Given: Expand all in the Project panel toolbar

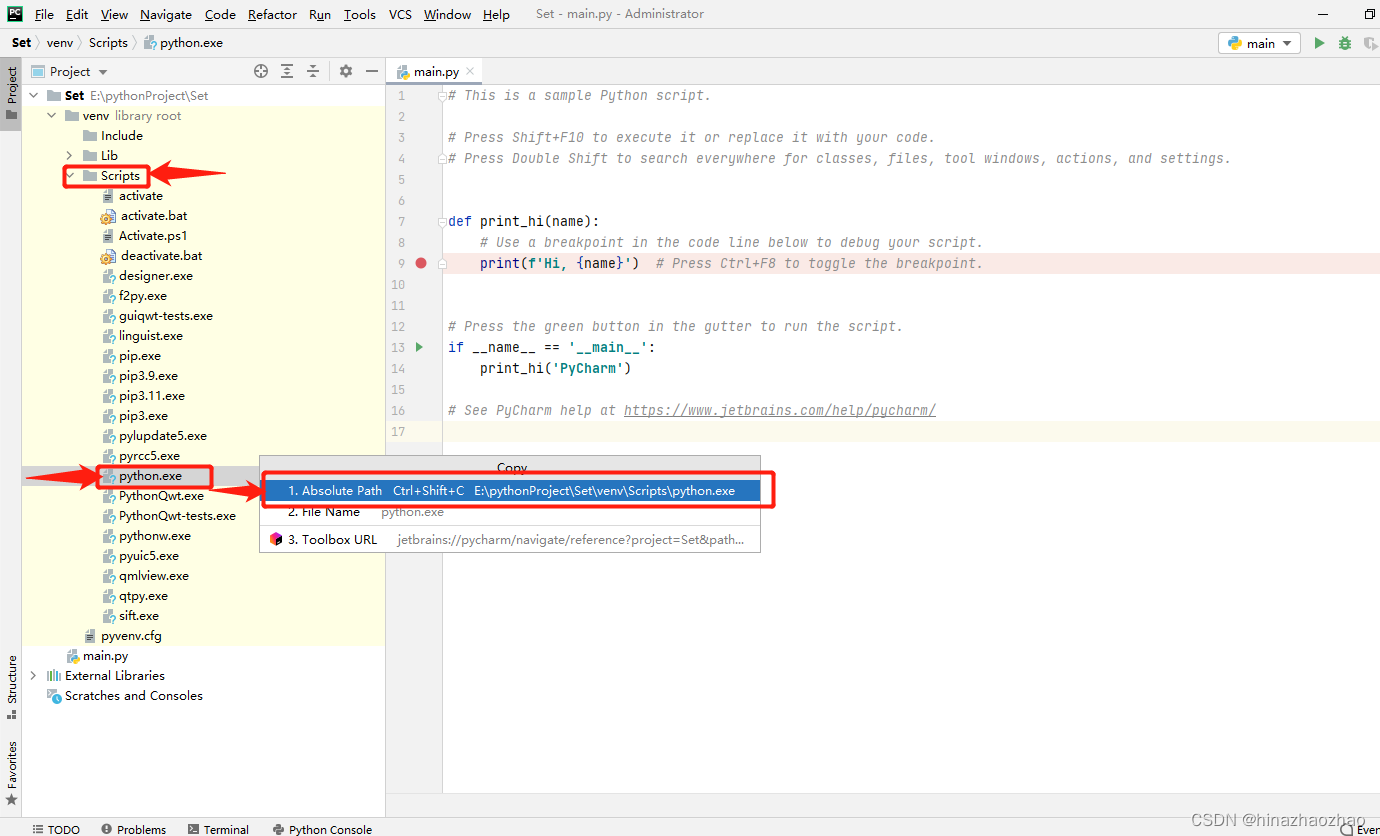Looking at the screenshot, I should [x=287, y=71].
